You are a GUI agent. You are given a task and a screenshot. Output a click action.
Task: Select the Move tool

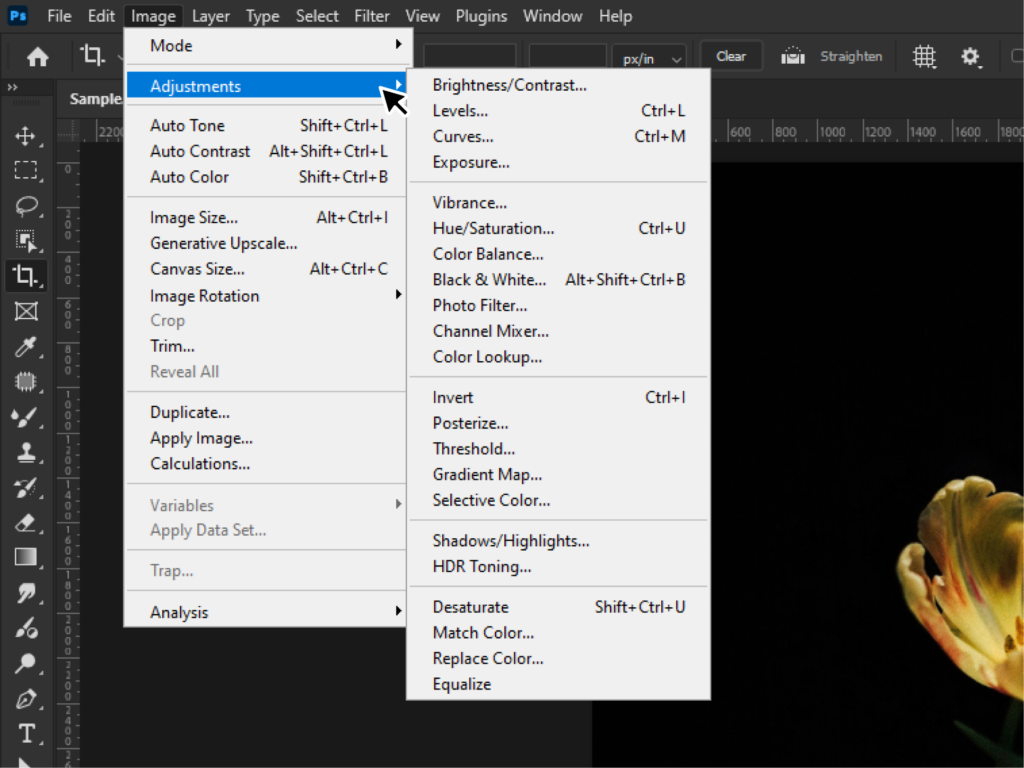pyautogui.click(x=27, y=135)
